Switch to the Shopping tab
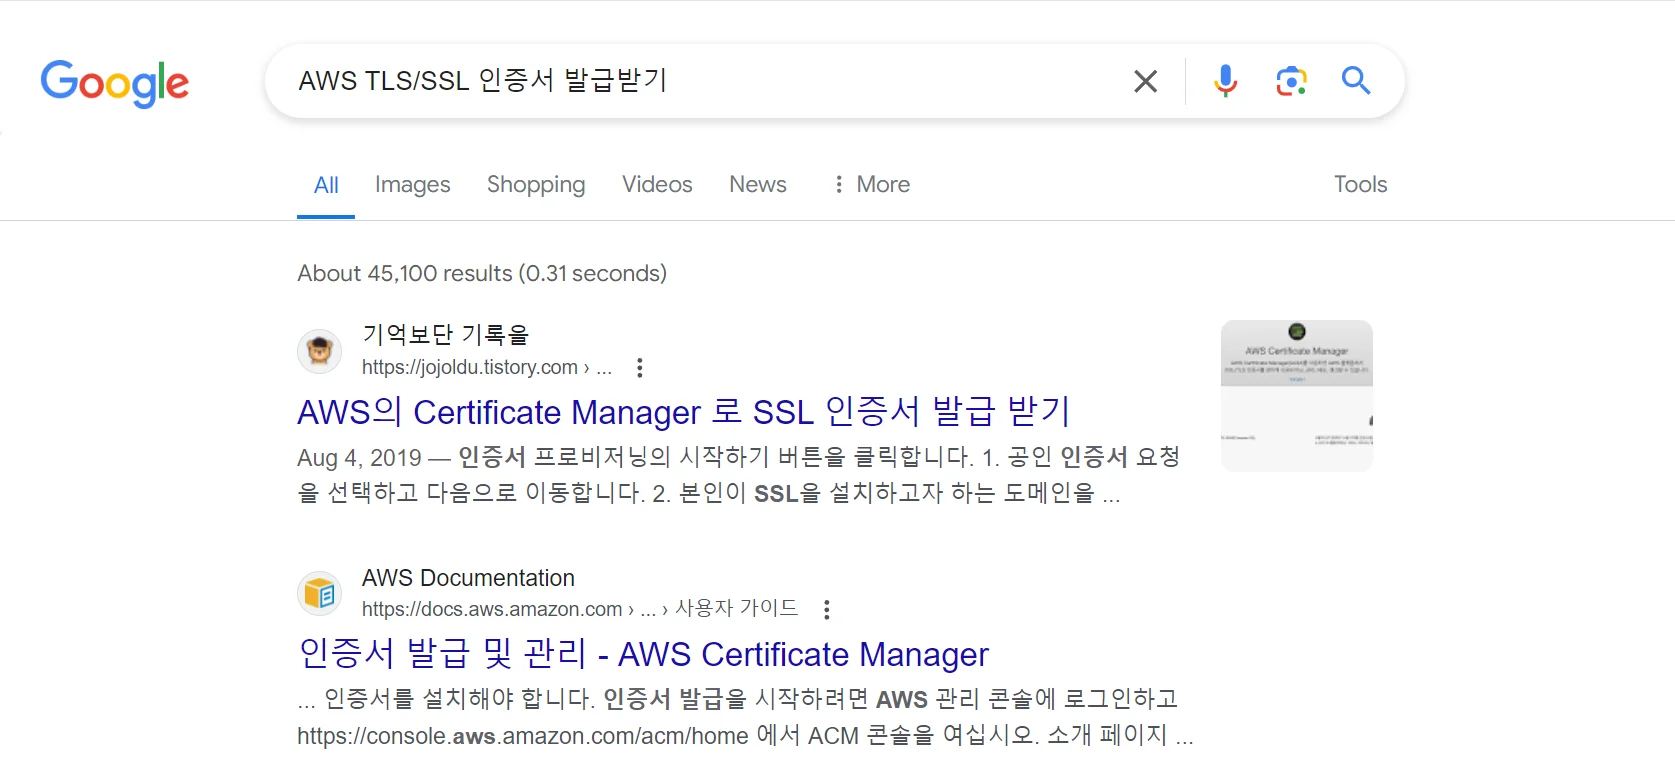 pos(536,184)
